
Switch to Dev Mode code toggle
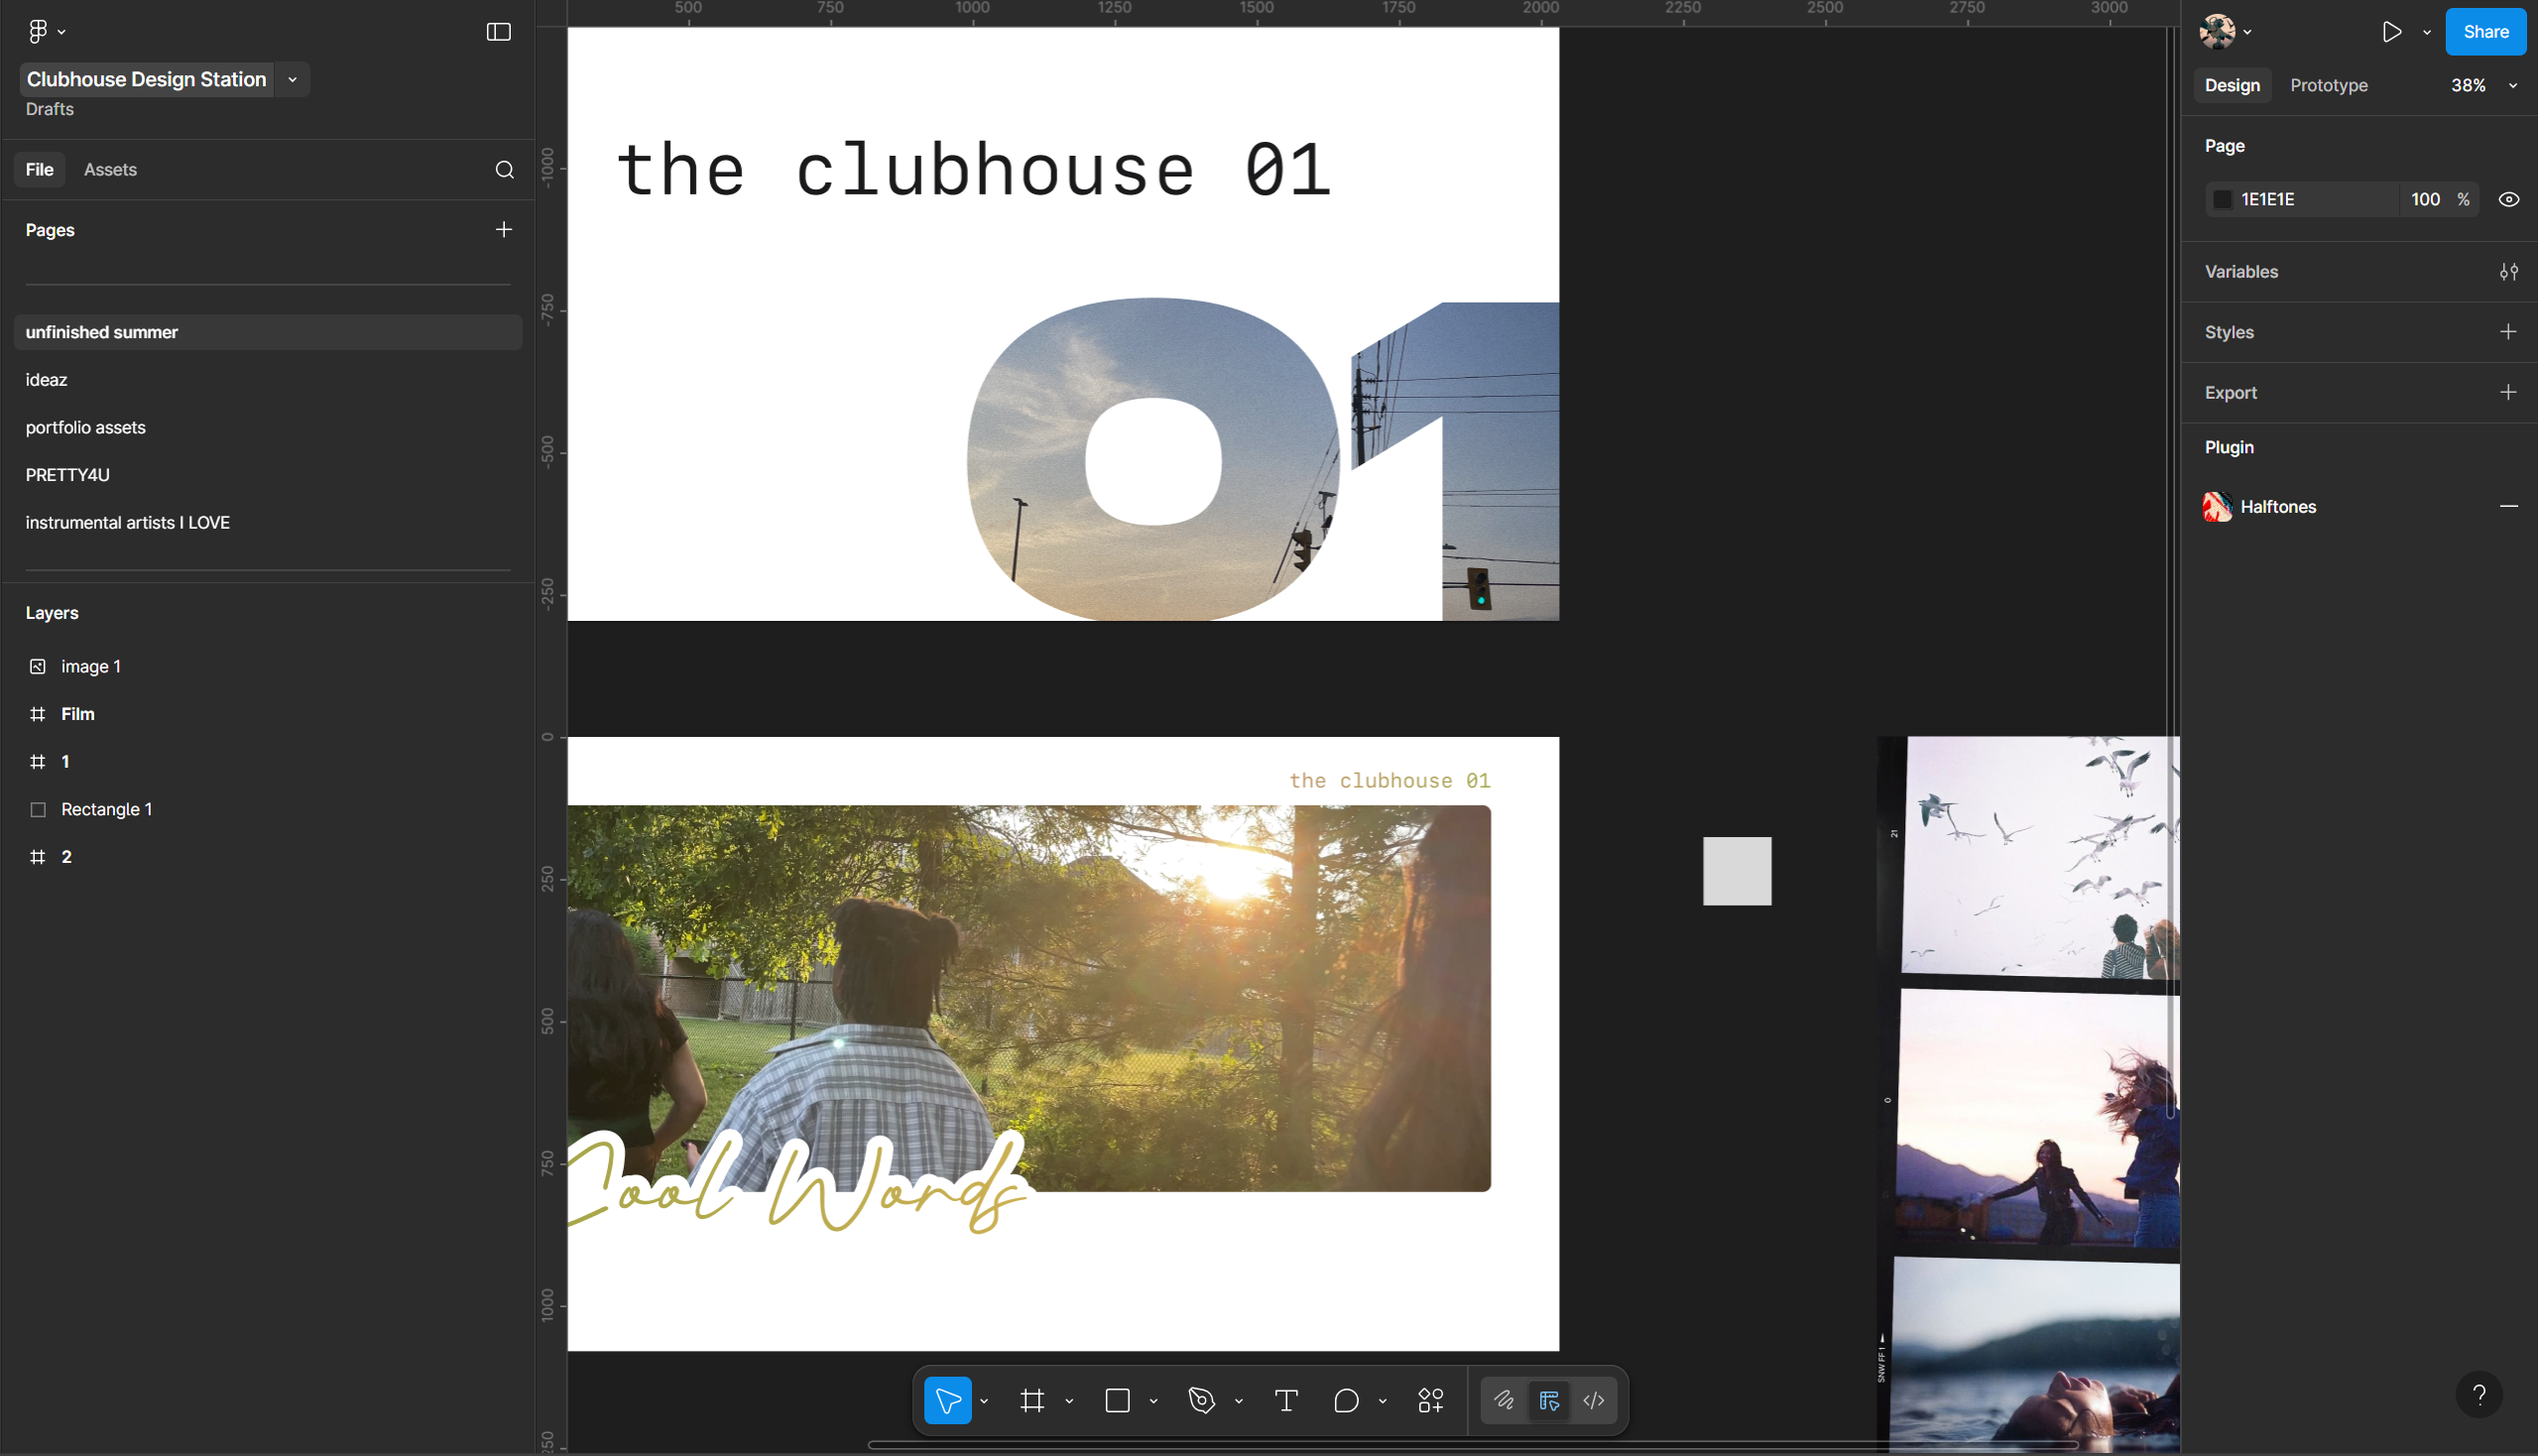(x=1594, y=1400)
